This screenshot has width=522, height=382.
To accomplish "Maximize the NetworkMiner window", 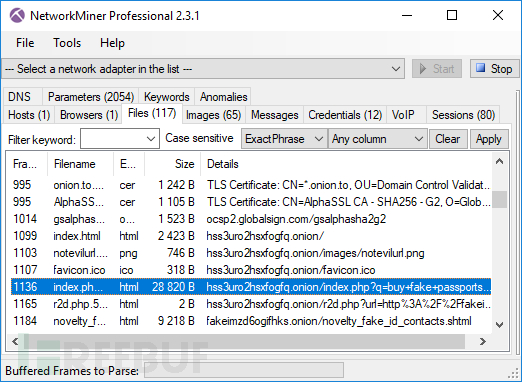I will [452, 15].
